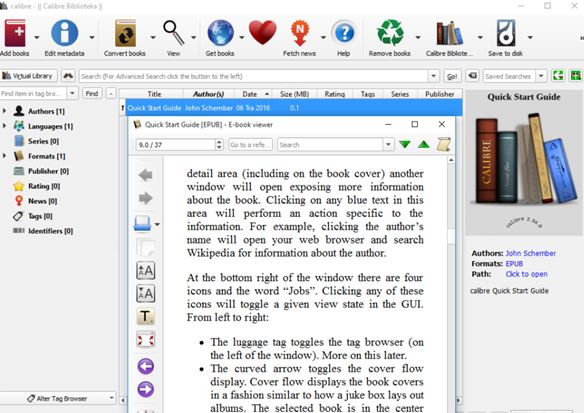Viewport: 584px width, 413px height.
Task: Click the Go to a reference field
Action: 250,145
